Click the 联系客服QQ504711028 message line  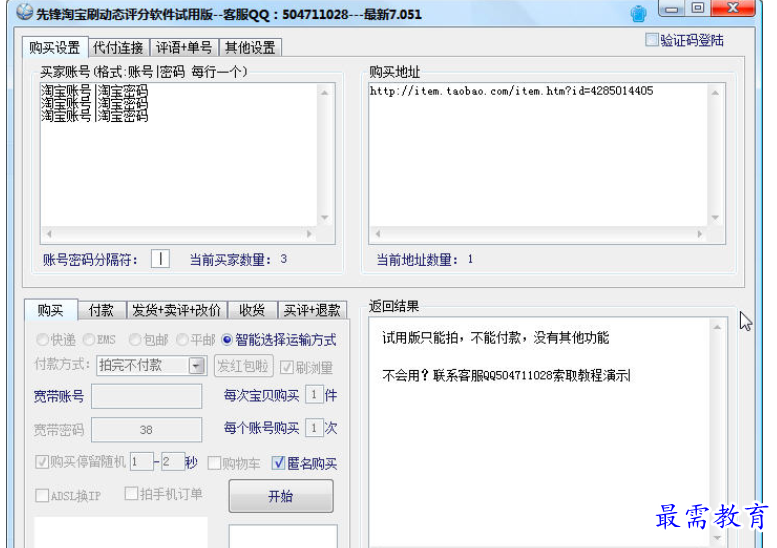(x=506, y=375)
